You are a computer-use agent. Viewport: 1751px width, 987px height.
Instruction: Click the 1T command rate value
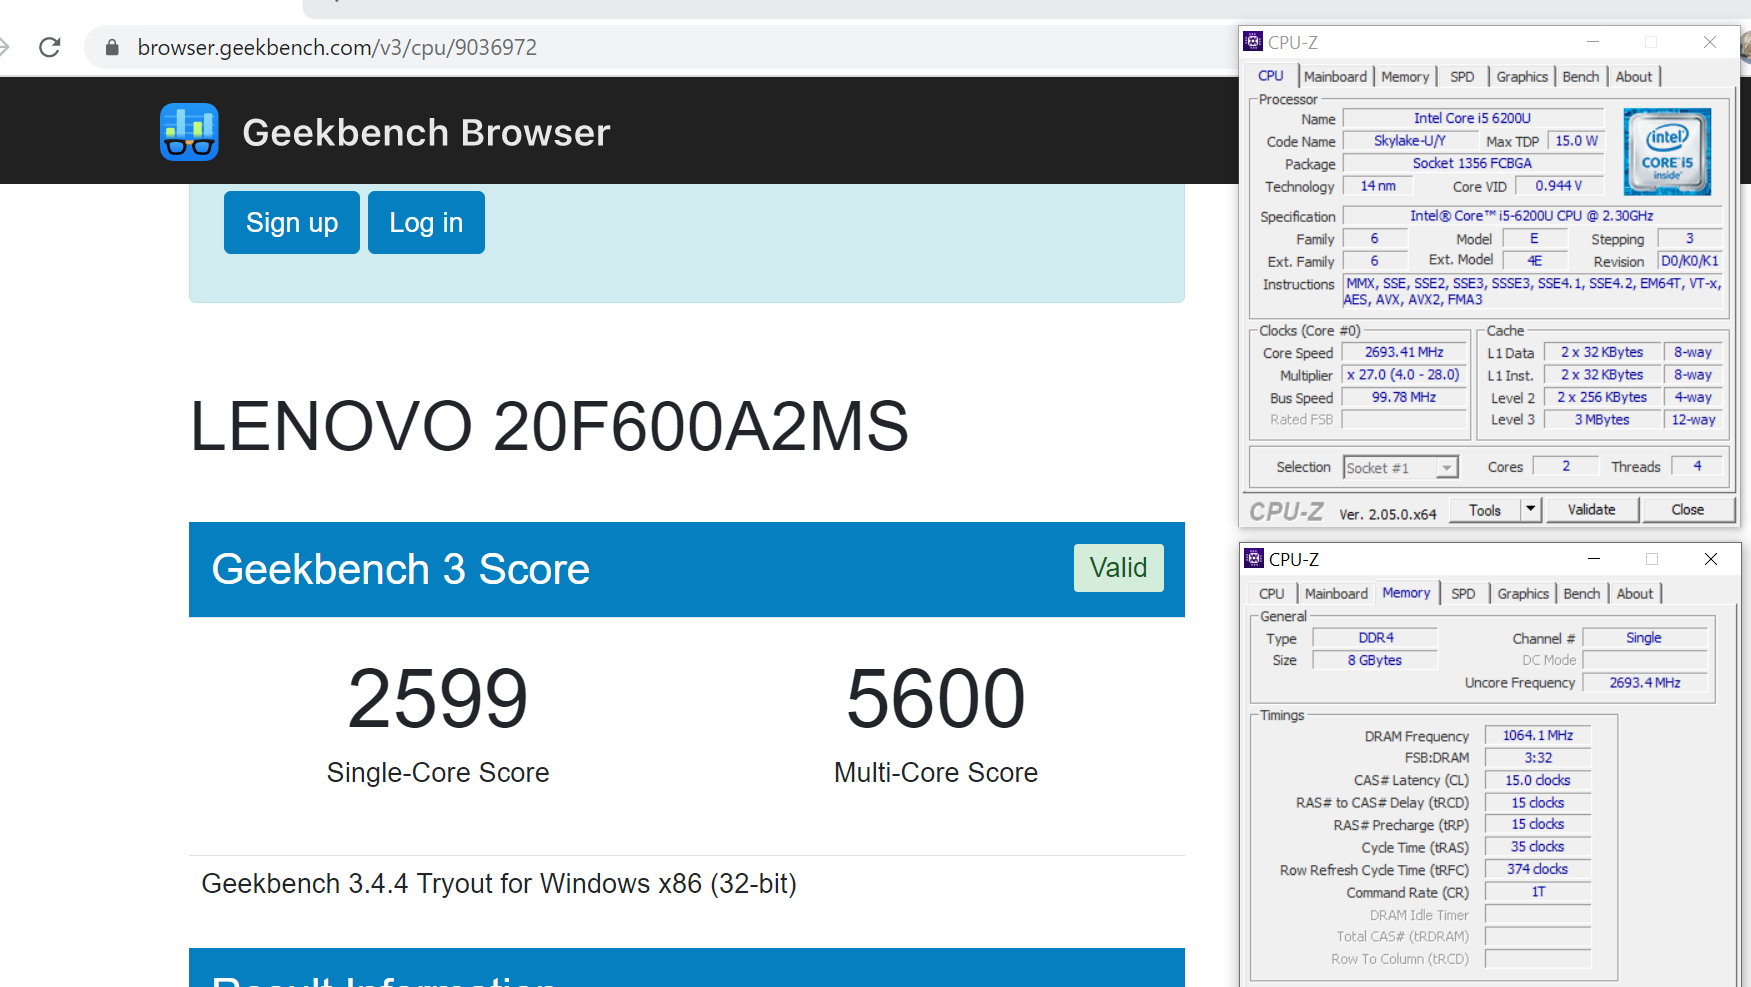point(1538,892)
